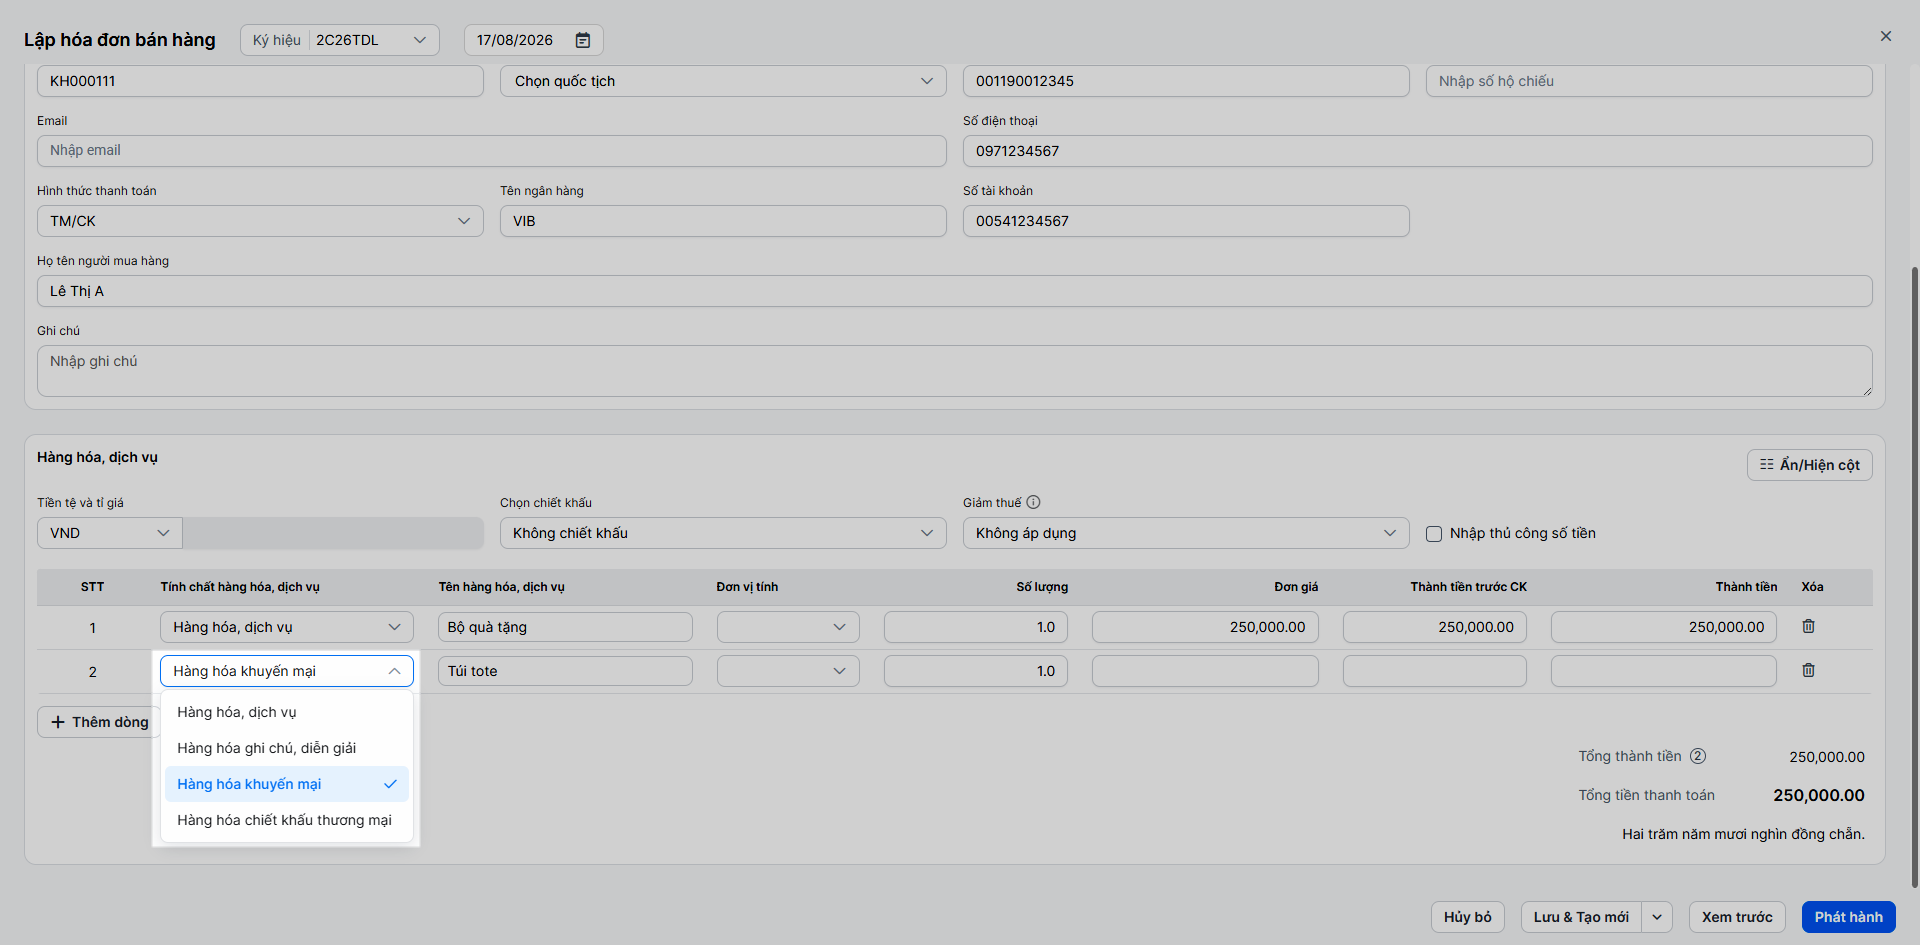Toggle Nhập thủ công số tiền checkbox
This screenshot has width=1920, height=945.
[1433, 533]
